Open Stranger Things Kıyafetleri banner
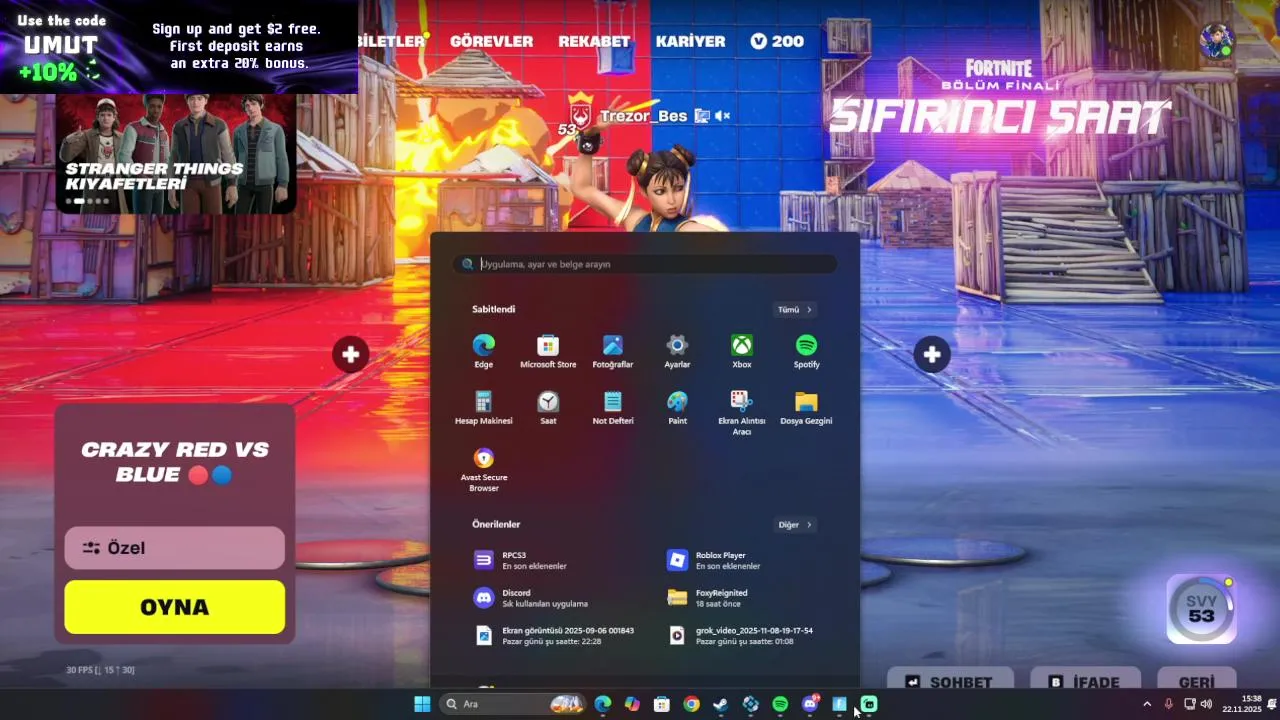Screen dimensions: 1280x720 (x=176, y=153)
